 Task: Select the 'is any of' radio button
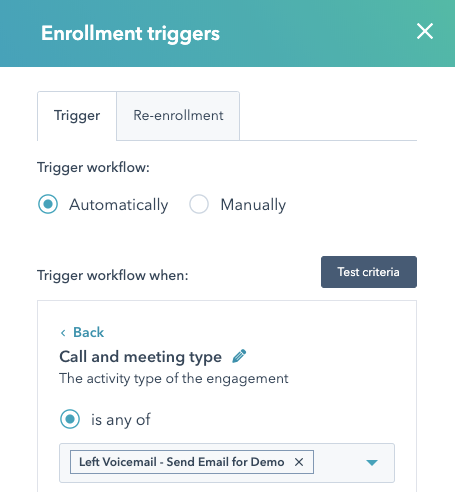coord(70,419)
